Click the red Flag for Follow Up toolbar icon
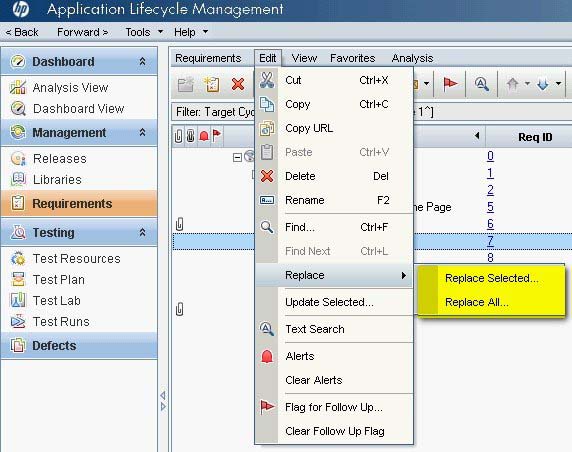The image size is (572, 452). 450,84
